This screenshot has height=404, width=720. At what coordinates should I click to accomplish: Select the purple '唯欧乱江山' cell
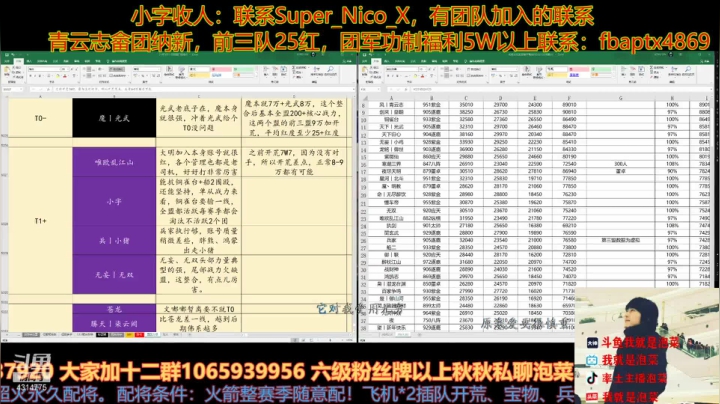point(114,162)
